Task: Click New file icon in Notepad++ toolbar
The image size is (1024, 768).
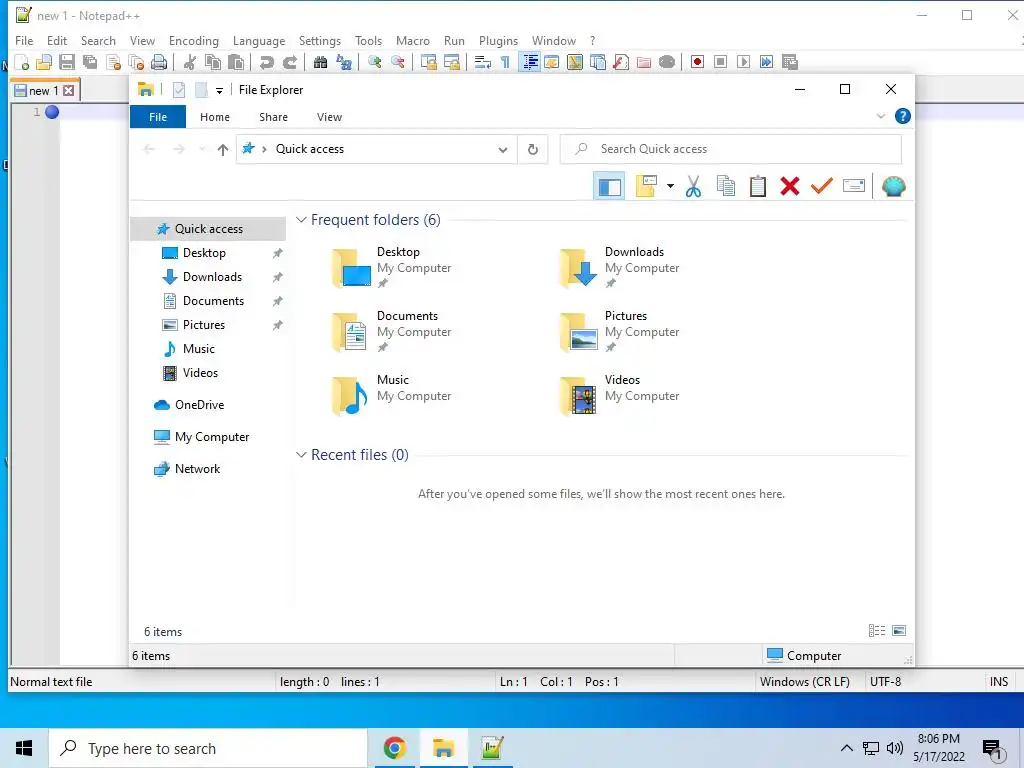Action: point(22,63)
